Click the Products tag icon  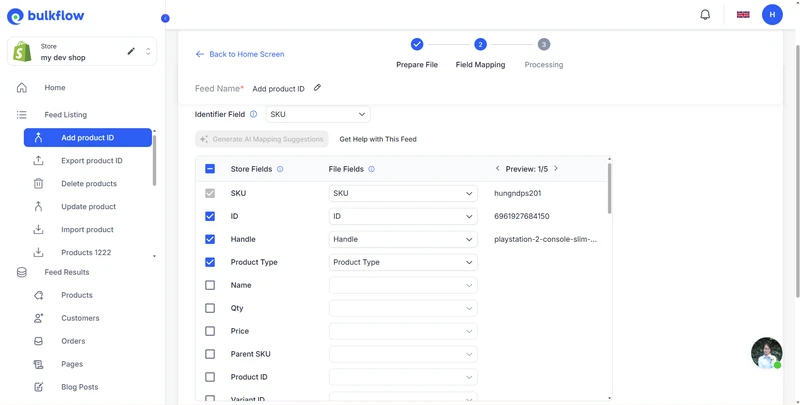38,295
